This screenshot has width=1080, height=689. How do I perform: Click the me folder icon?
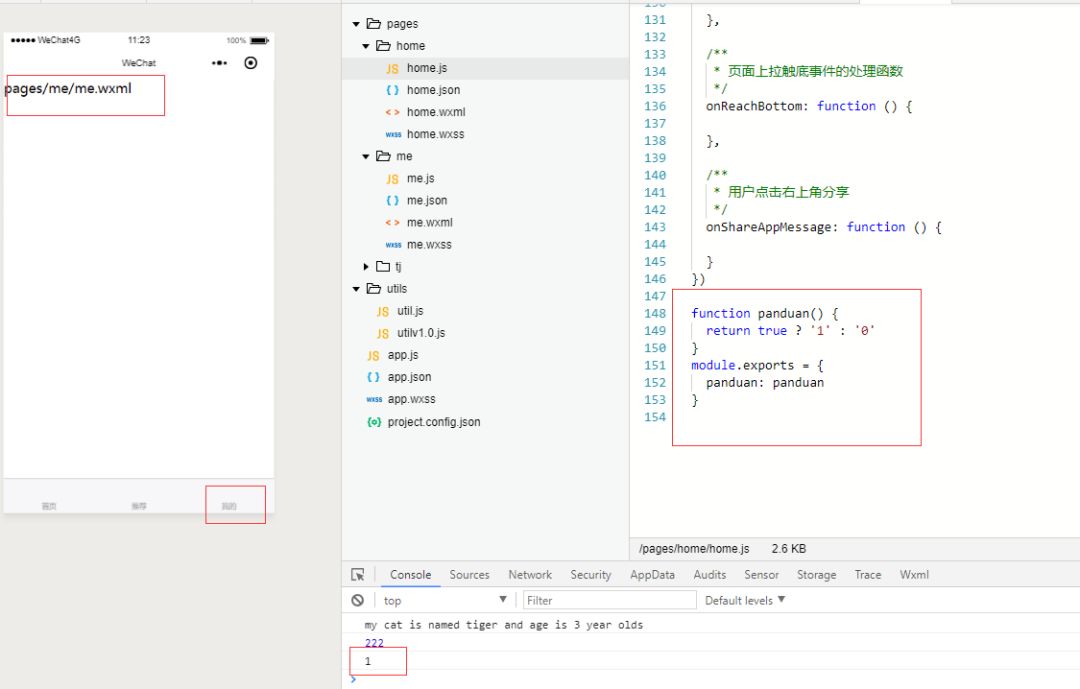pos(383,156)
